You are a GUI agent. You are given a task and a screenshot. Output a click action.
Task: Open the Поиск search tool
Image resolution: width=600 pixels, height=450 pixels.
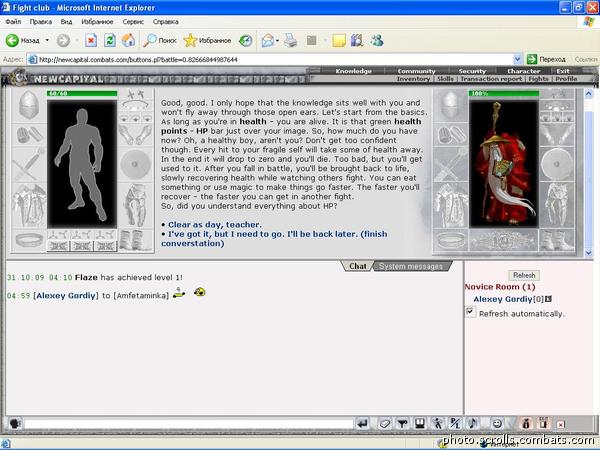[x=160, y=40]
